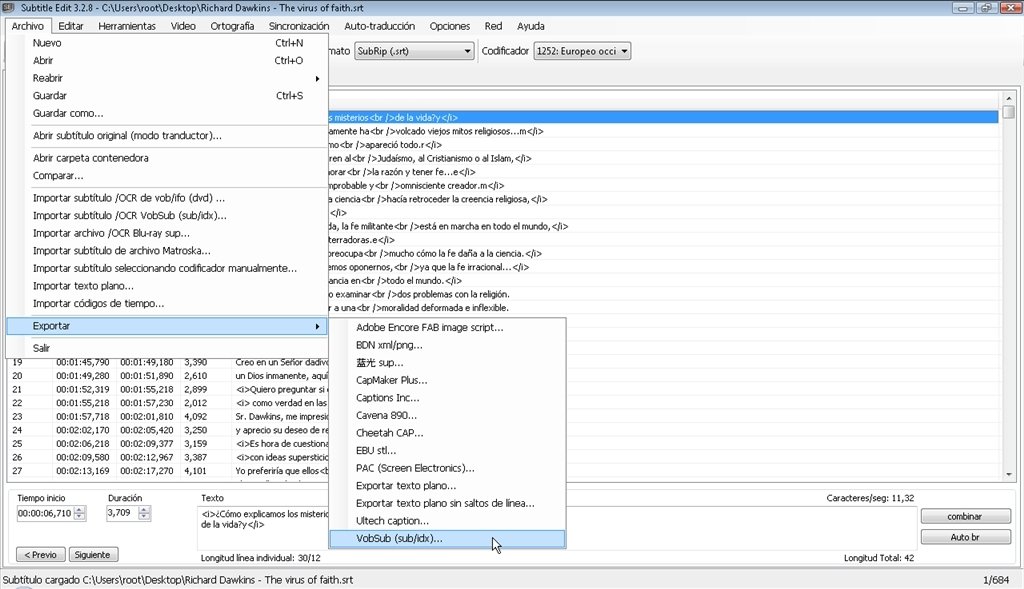1024x589 pixels.
Task: Select BDN xml/png... export option
Action: click(x=447, y=345)
